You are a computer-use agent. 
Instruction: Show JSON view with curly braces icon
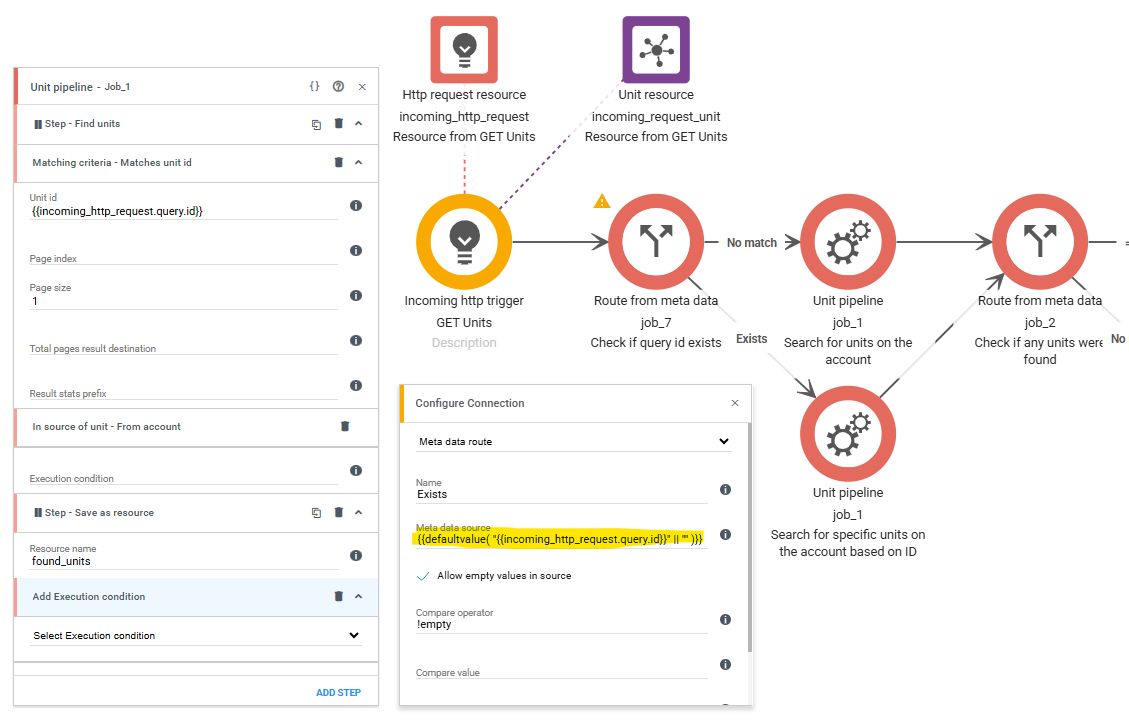[x=315, y=86]
